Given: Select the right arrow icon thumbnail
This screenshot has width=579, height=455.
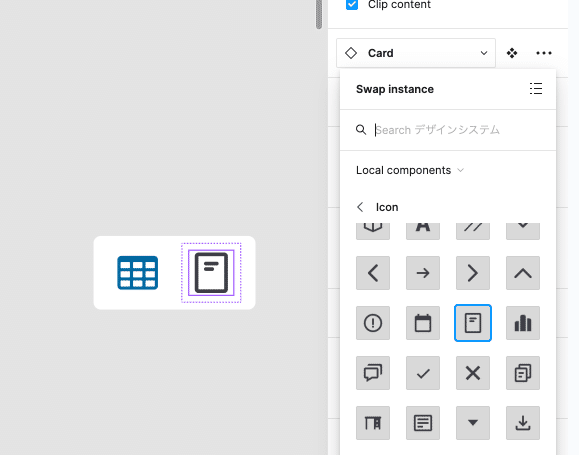Looking at the screenshot, I should (423, 273).
